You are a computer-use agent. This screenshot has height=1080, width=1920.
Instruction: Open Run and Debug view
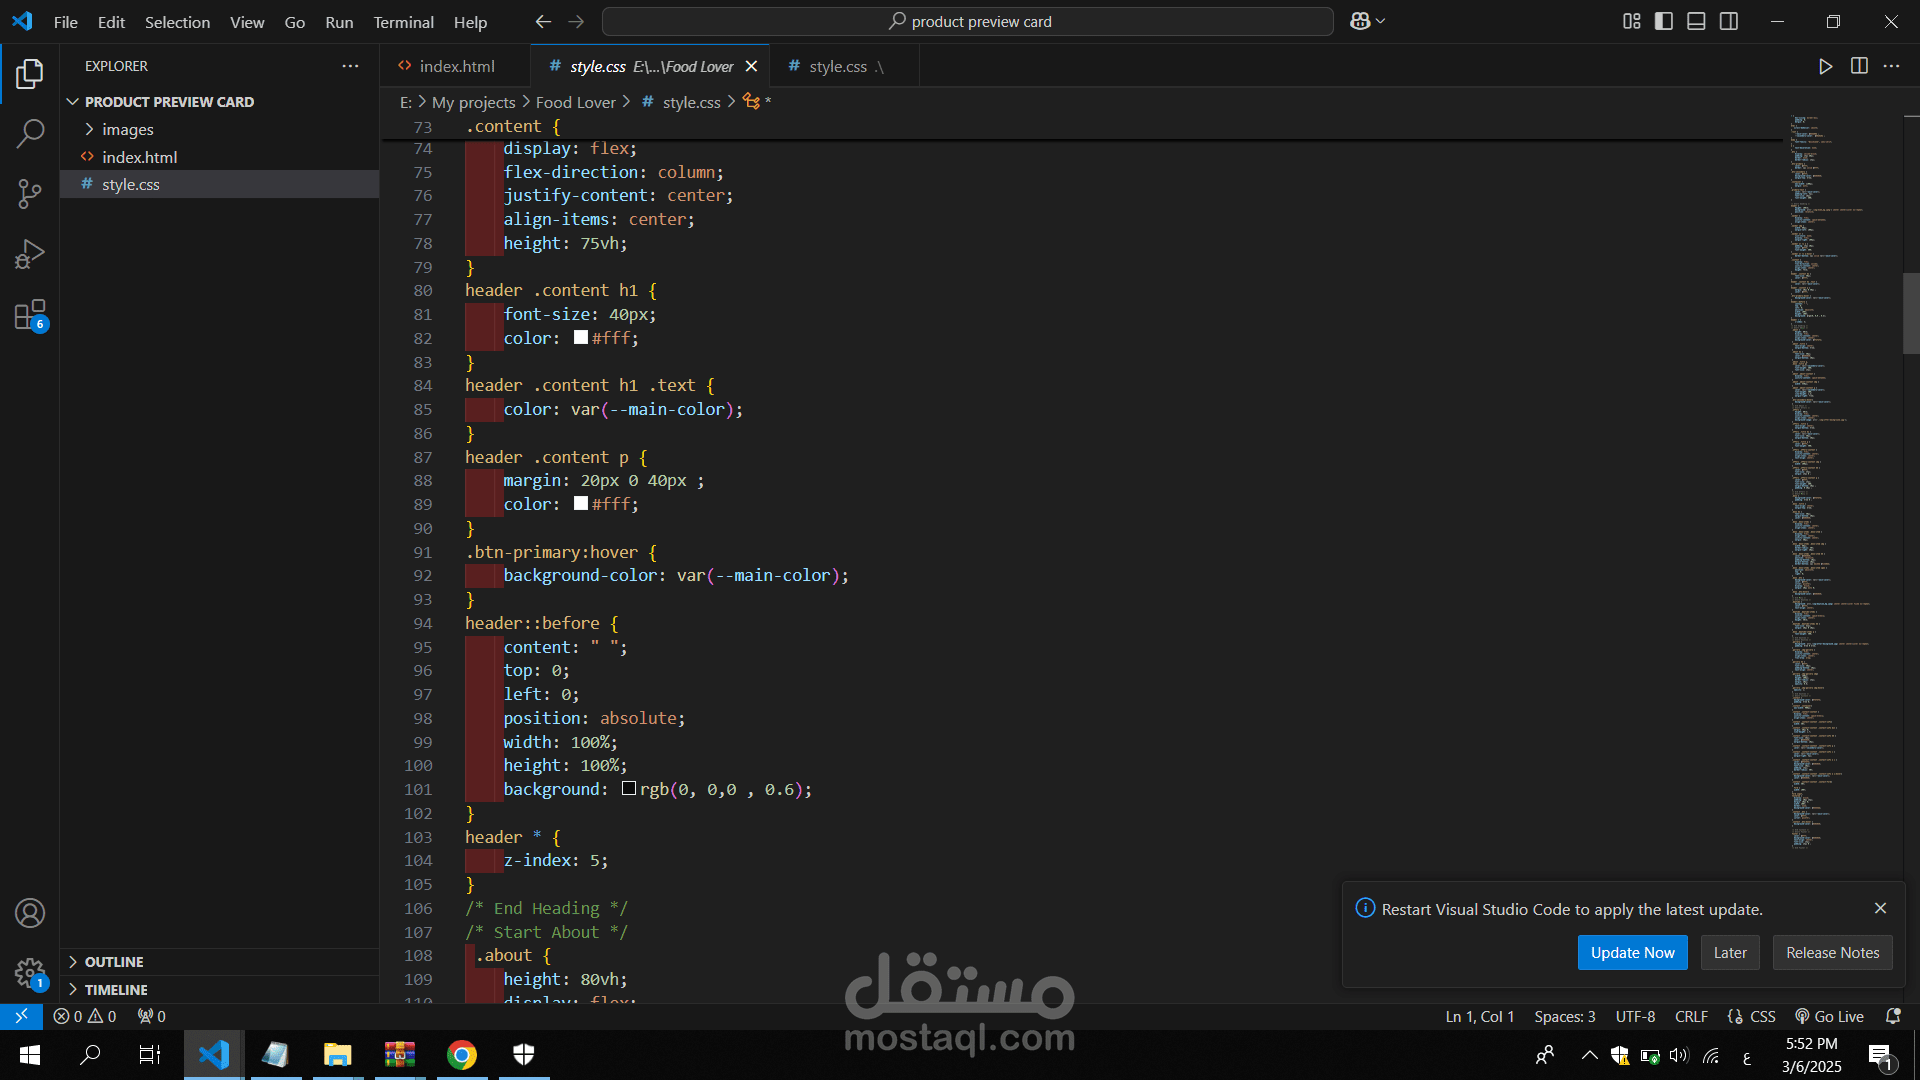coord(30,254)
